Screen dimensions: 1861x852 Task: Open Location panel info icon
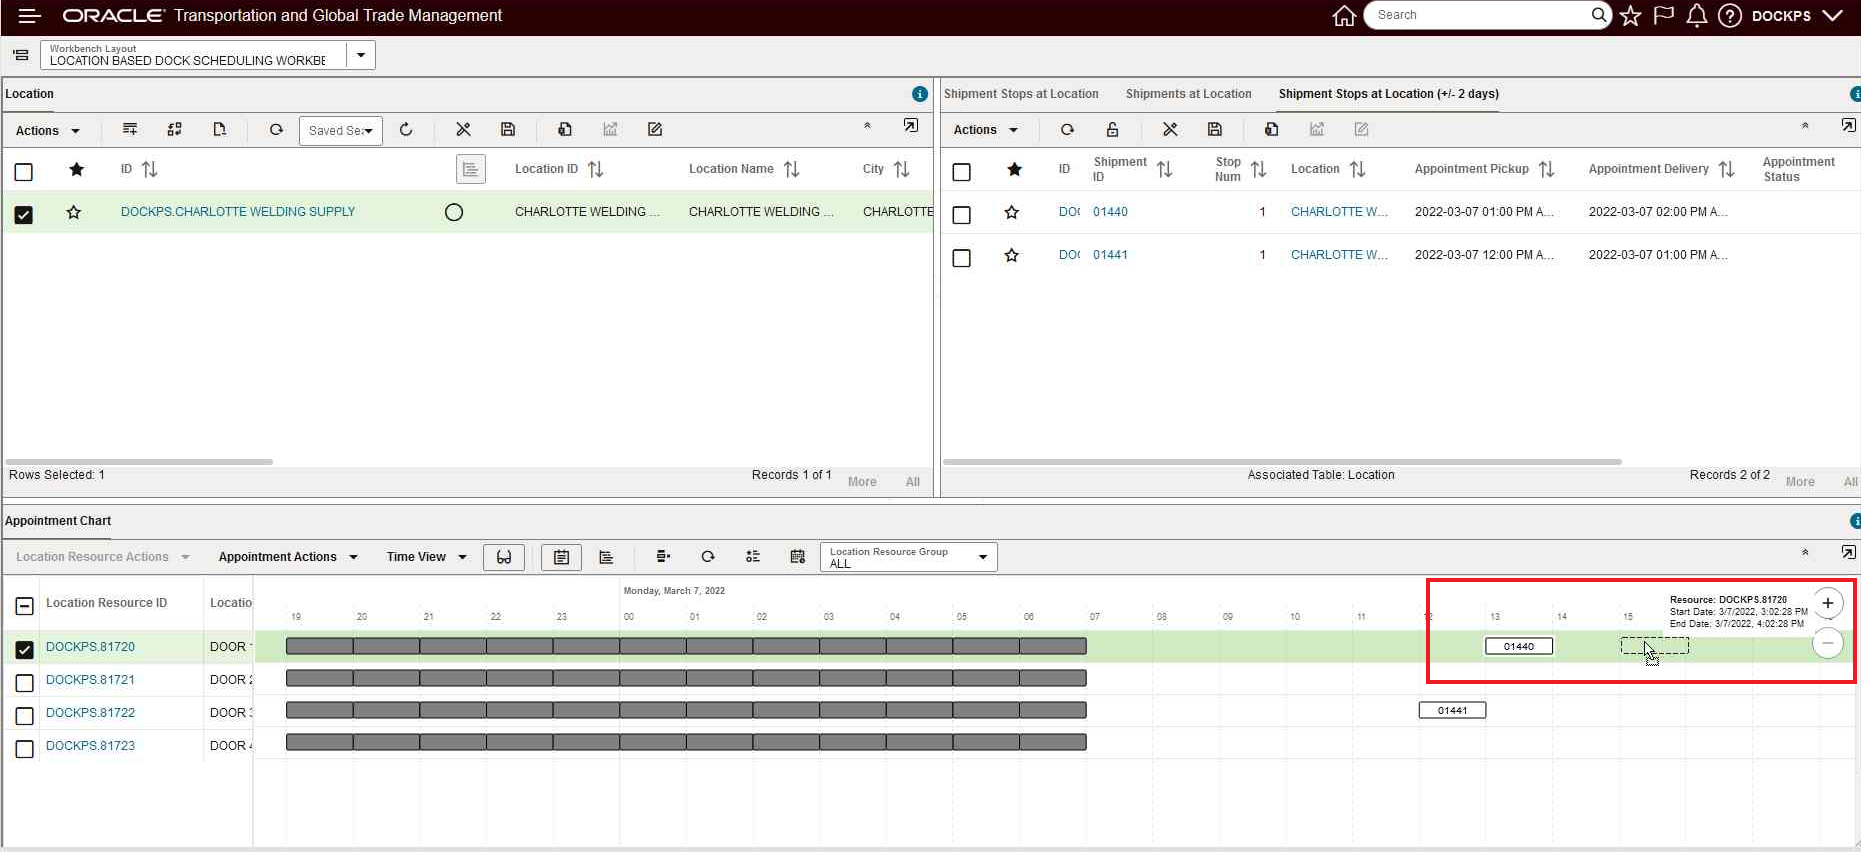pos(920,94)
